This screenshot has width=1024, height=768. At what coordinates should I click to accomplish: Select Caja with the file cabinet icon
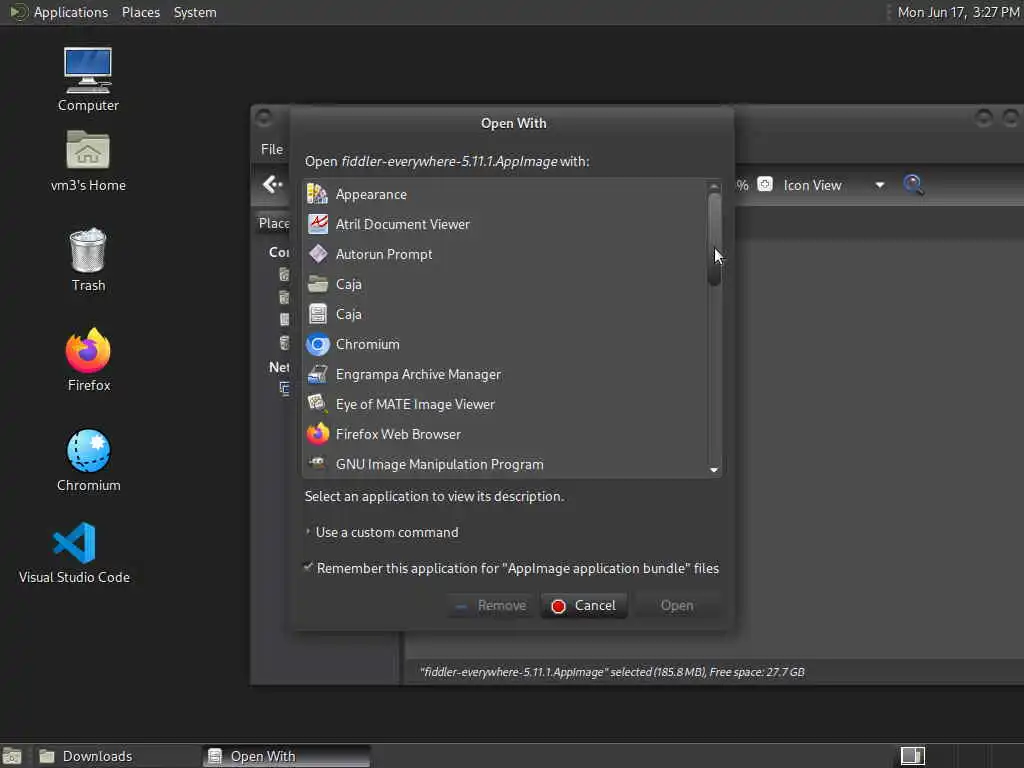317,314
